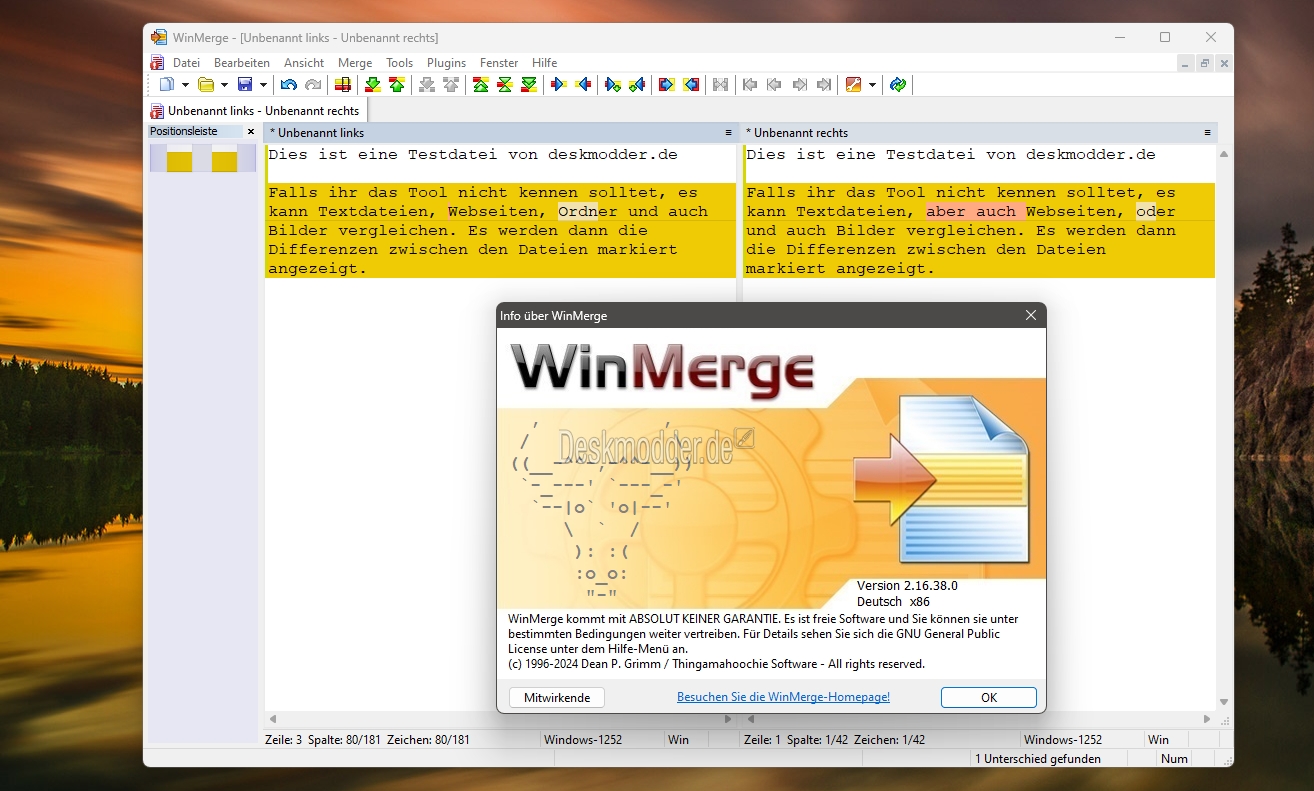Open the New document dropdown arrow
This screenshot has width=1314, height=791.
coord(185,85)
